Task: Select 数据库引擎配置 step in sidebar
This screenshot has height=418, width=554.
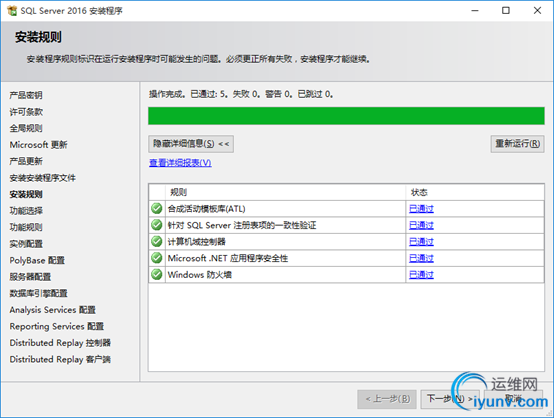Action: tap(38, 293)
